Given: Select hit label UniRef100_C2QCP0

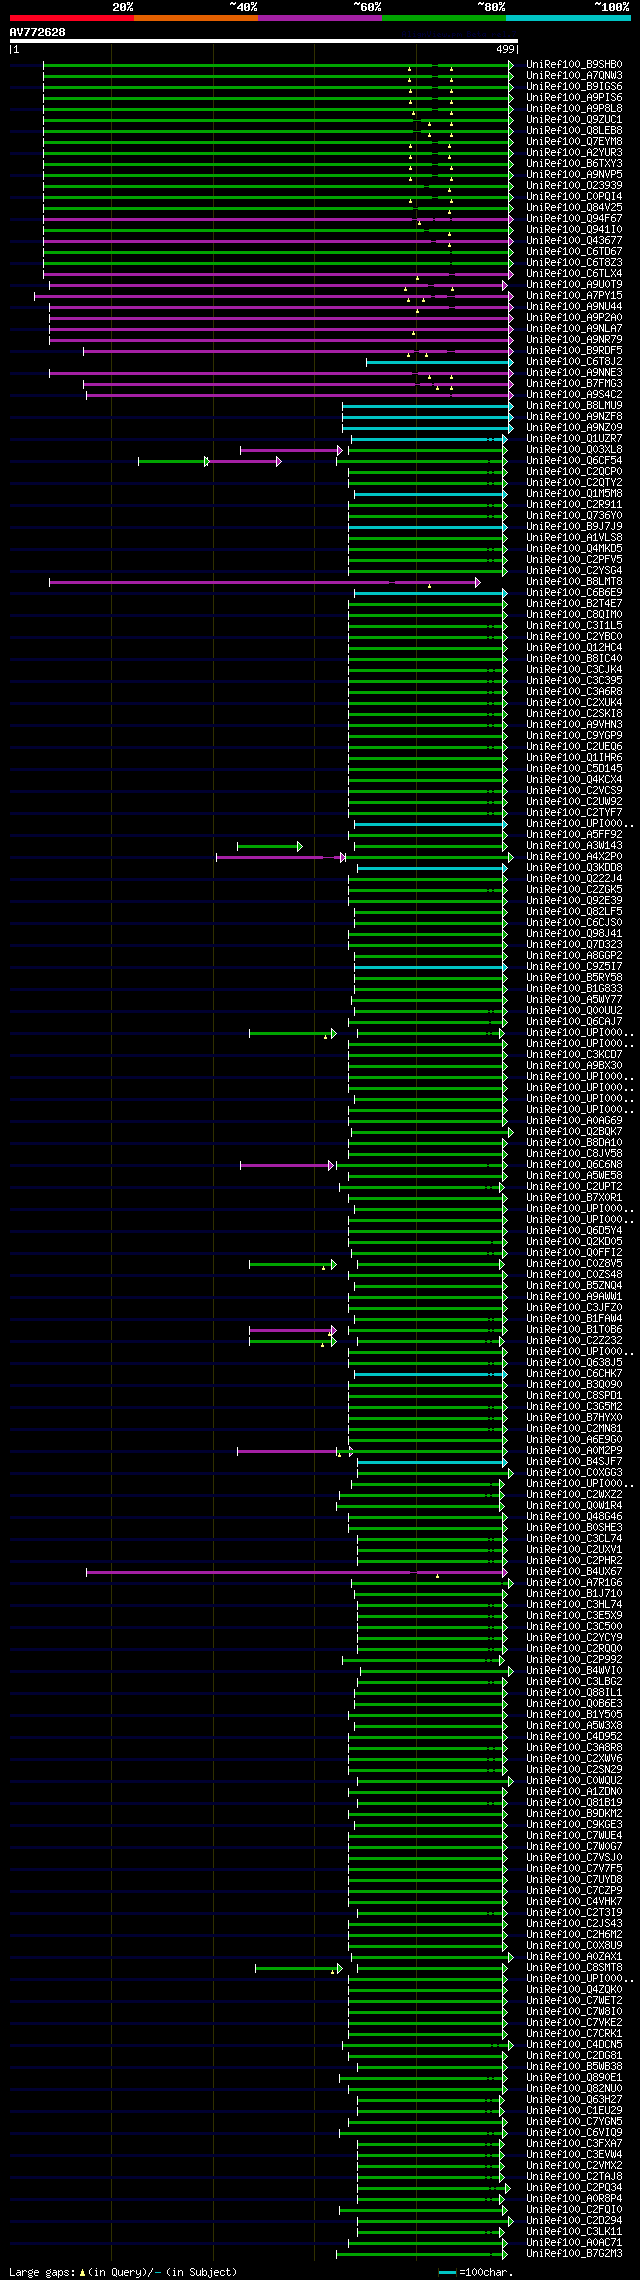Looking at the screenshot, I should (x=574, y=472).
